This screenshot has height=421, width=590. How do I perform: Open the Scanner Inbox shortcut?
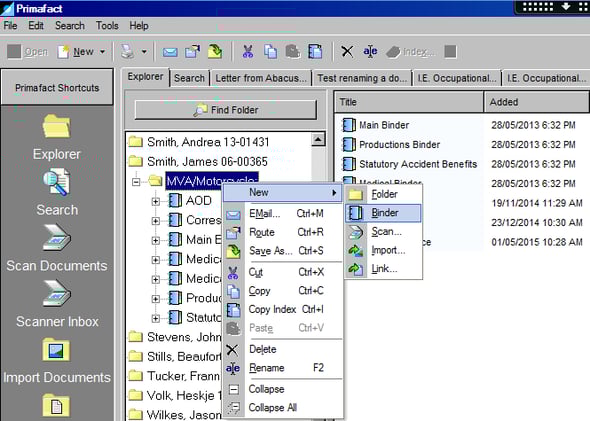coord(57,304)
